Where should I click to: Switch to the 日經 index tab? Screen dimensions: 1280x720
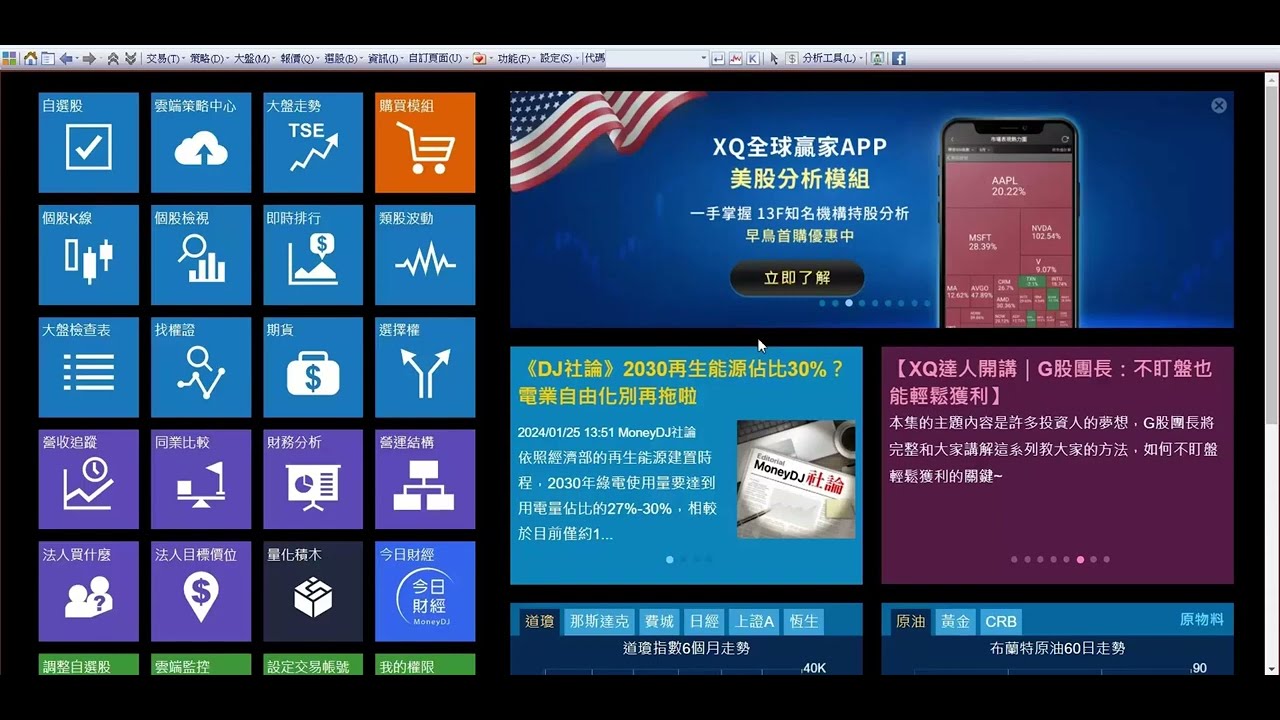pyautogui.click(x=704, y=621)
